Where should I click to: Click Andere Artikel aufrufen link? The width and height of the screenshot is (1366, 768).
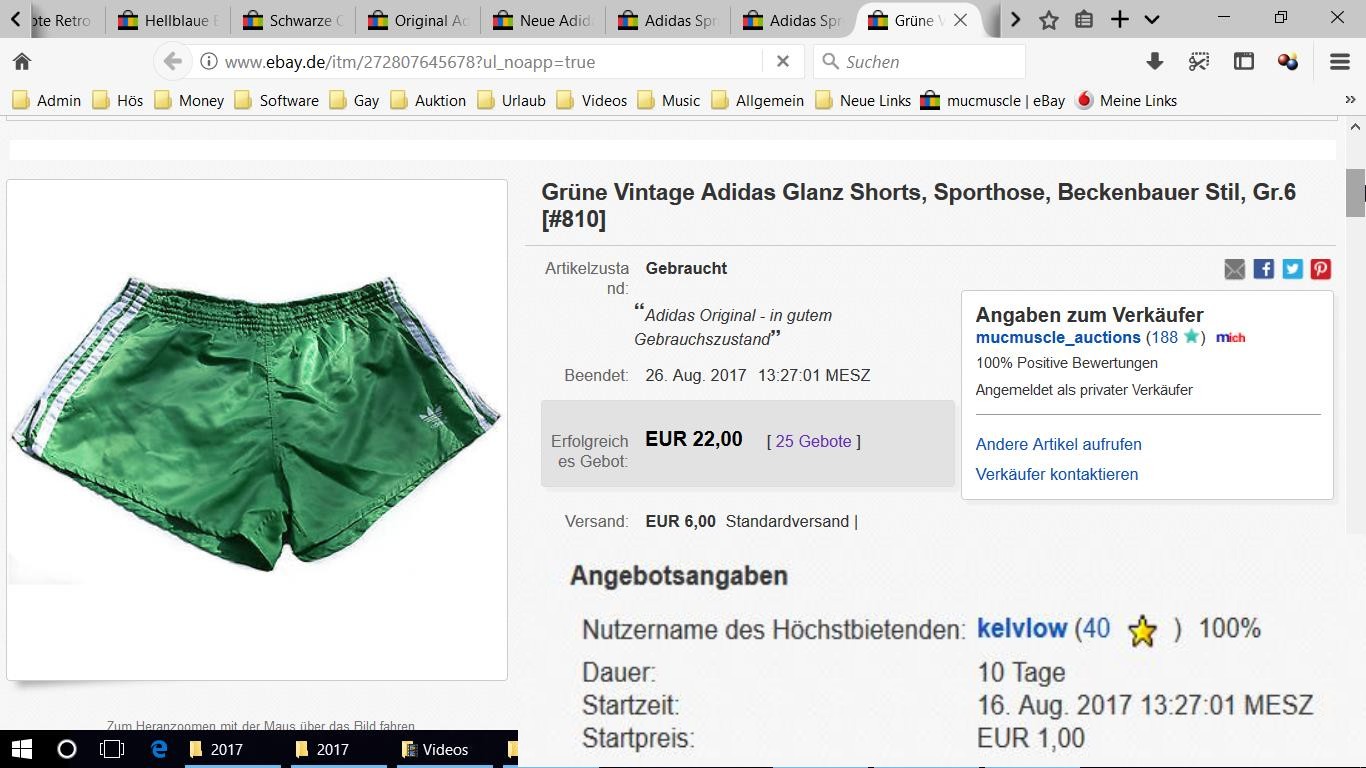coord(1058,444)
